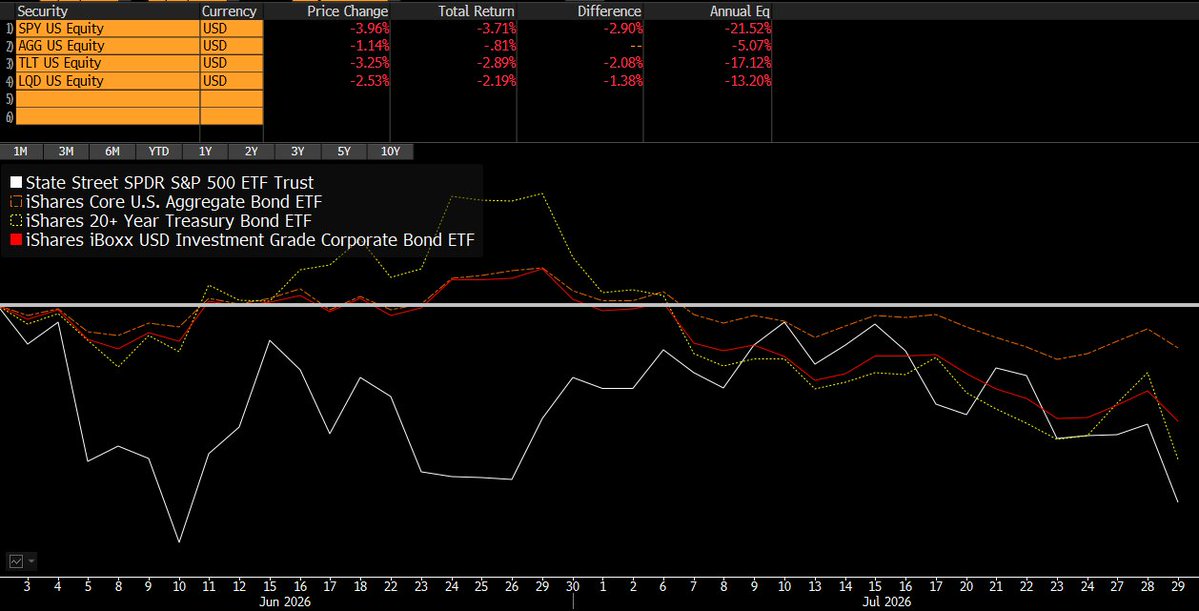Click State Street SPDR S&P 500 ETF Trust legend
This screenshot has width=1199, height=611.
170,183
